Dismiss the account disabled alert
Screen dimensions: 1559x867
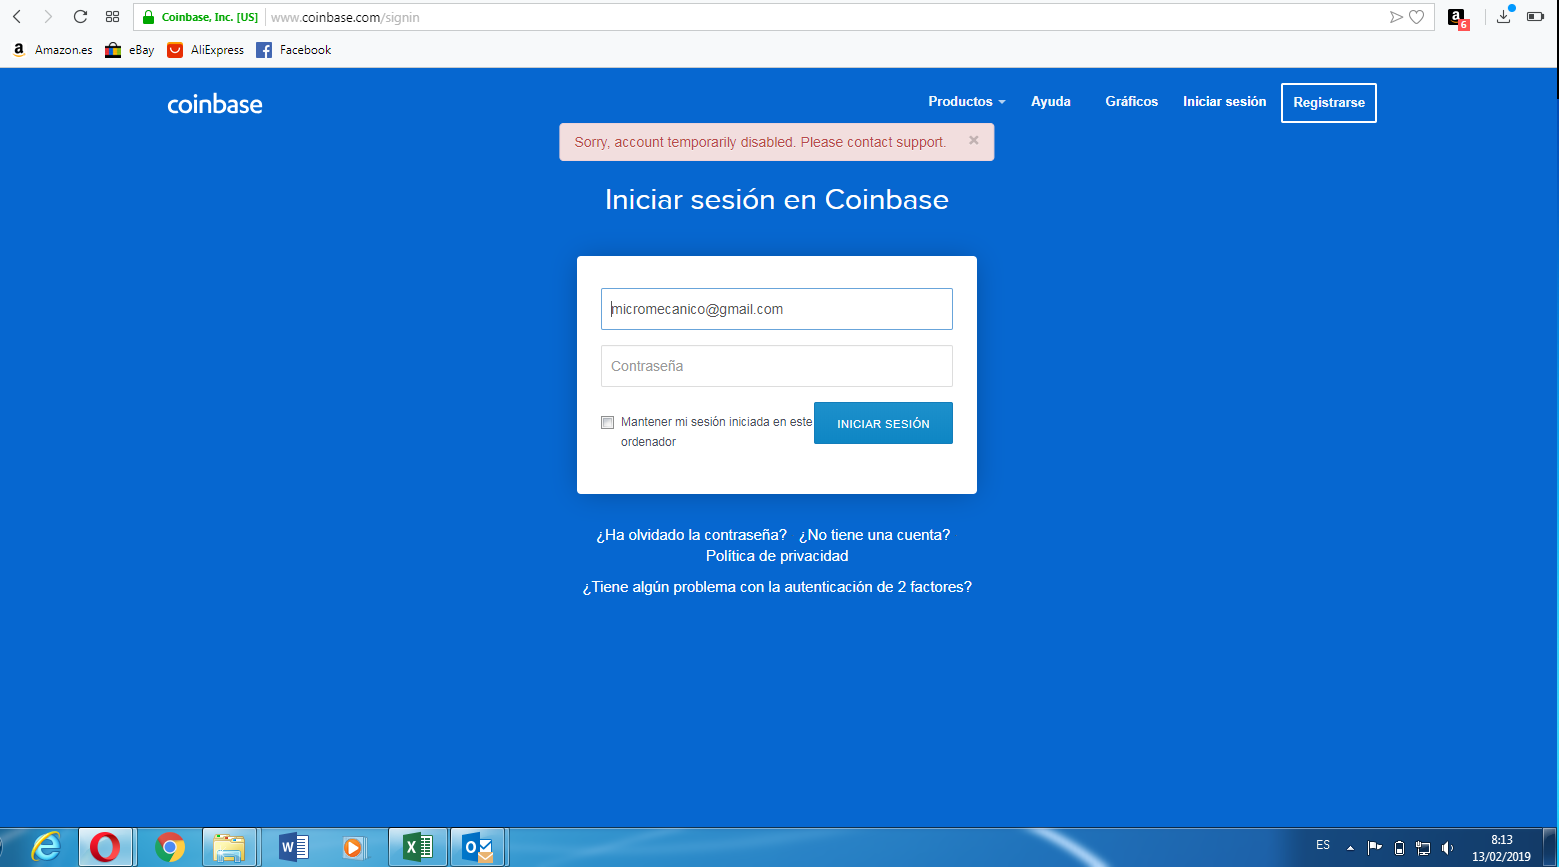coord(974,141)
